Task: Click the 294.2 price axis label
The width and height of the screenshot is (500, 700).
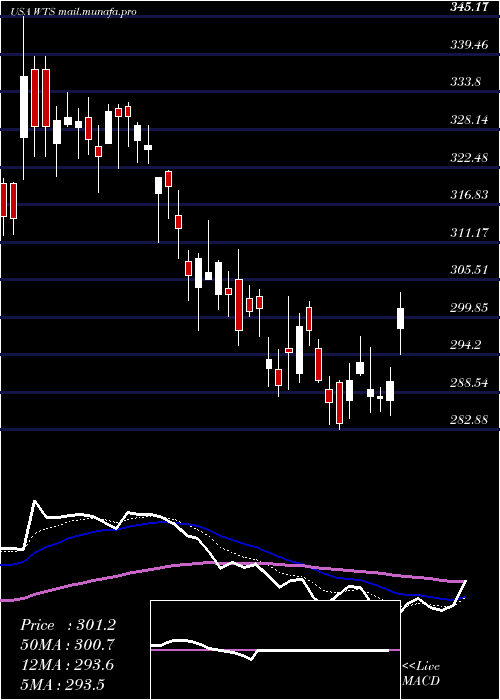Action: point(464,344)
